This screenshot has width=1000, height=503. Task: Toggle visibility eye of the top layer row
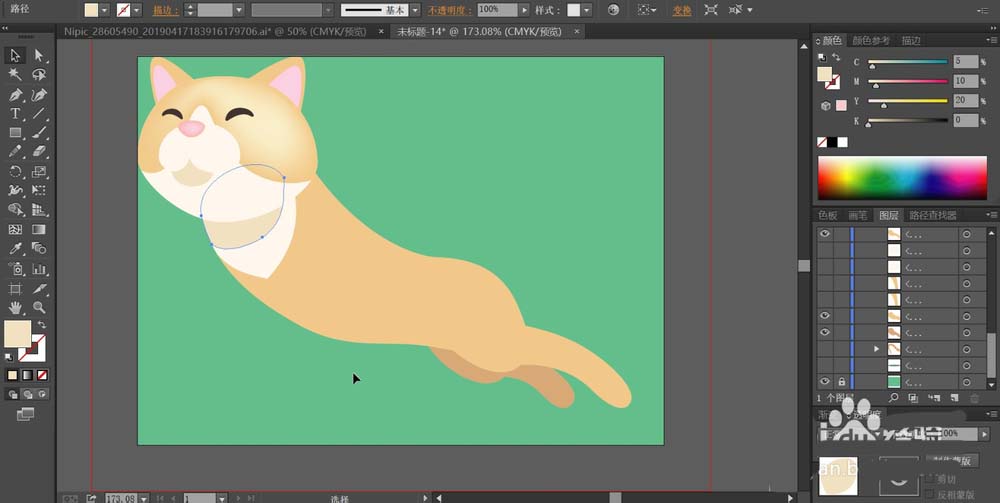[825, 234]
